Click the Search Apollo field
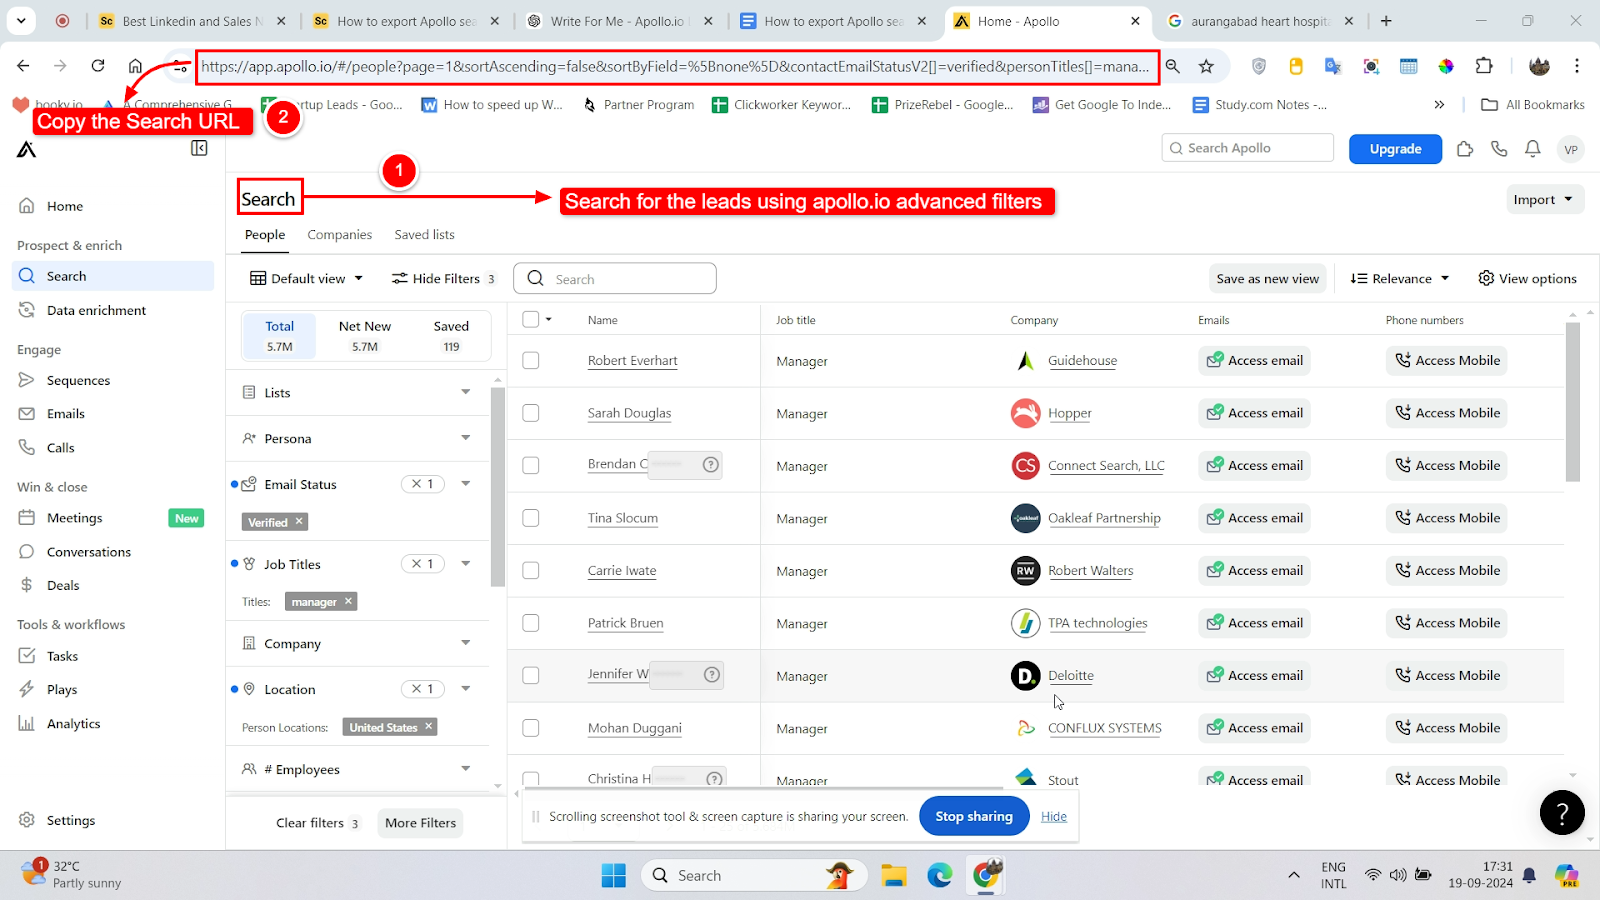 click(1247, 148)
